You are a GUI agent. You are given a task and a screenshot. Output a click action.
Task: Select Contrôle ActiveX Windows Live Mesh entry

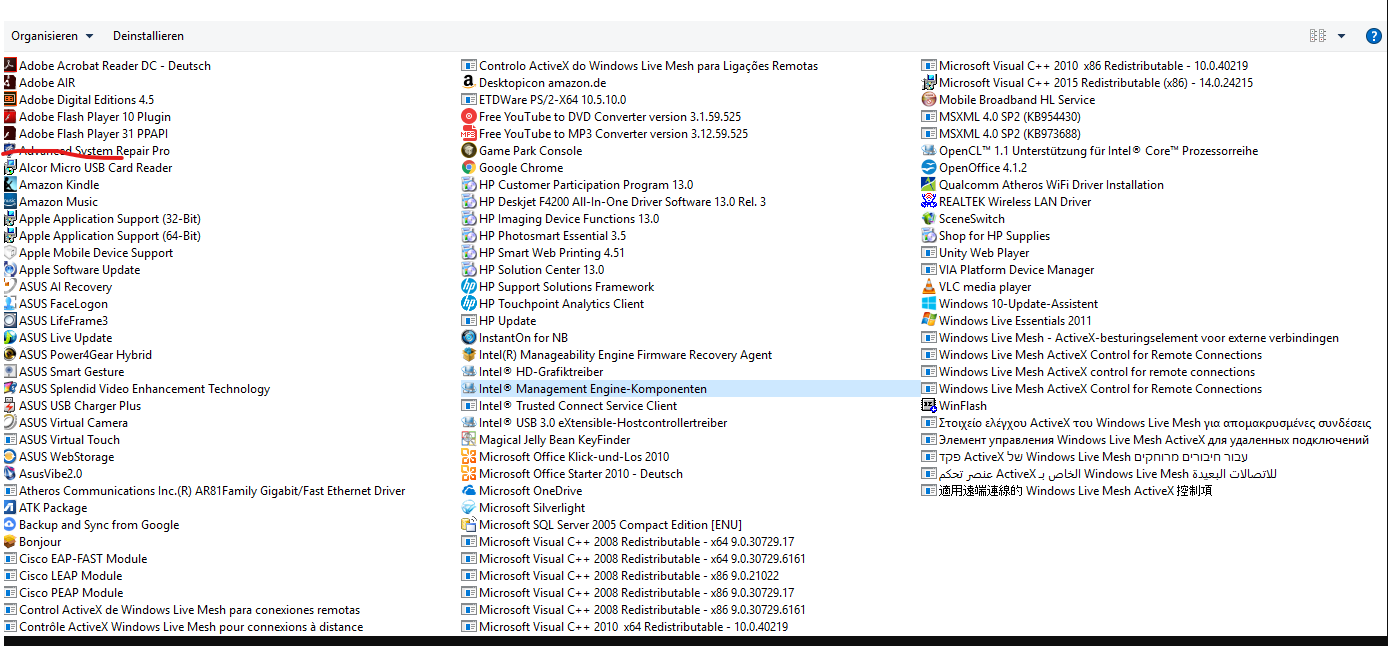click(x=184, y=627)
